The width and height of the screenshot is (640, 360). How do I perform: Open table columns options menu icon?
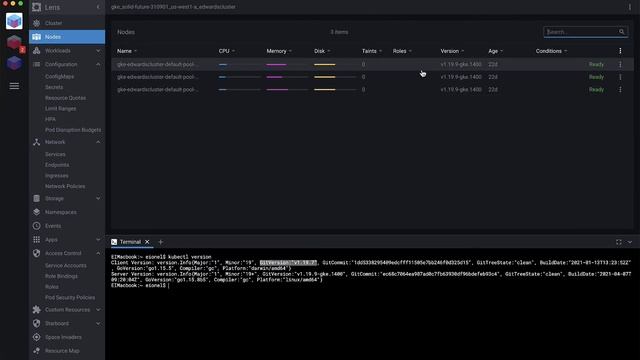coord(620,51)
